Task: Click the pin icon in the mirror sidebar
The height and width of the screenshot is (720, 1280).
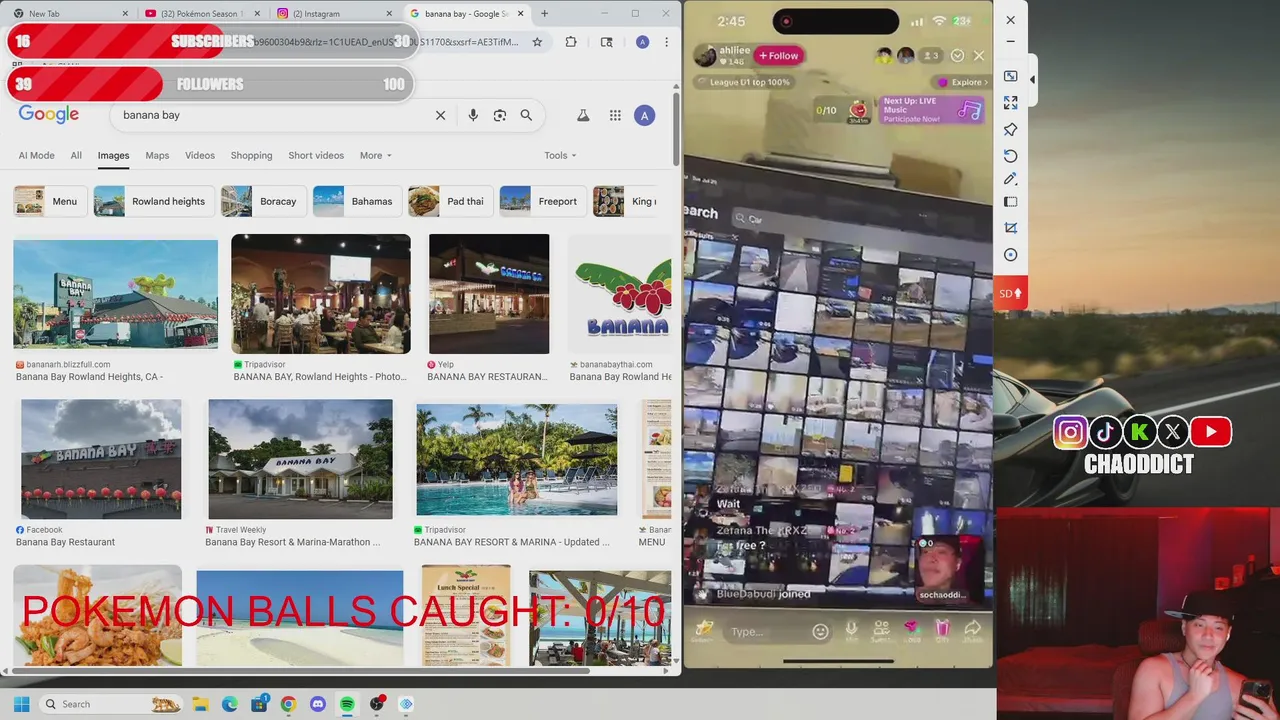Action: coord(1010,129)
